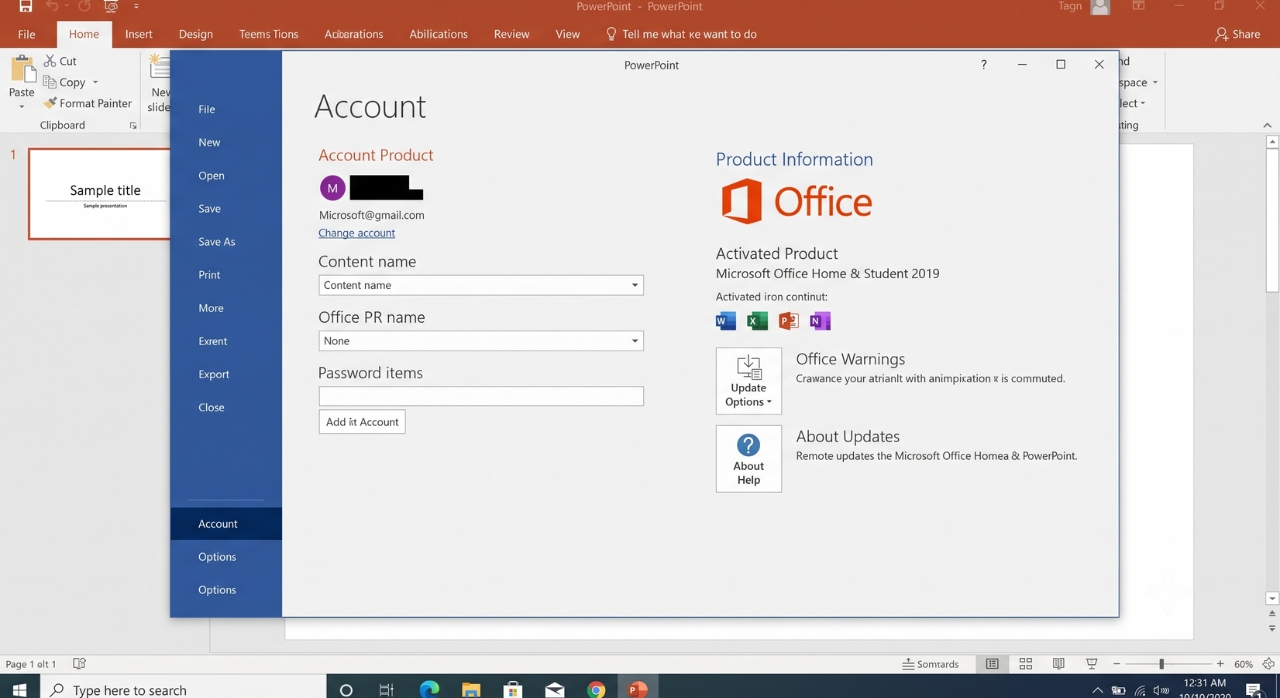Click the zoom in plus button

[1220, 664]
